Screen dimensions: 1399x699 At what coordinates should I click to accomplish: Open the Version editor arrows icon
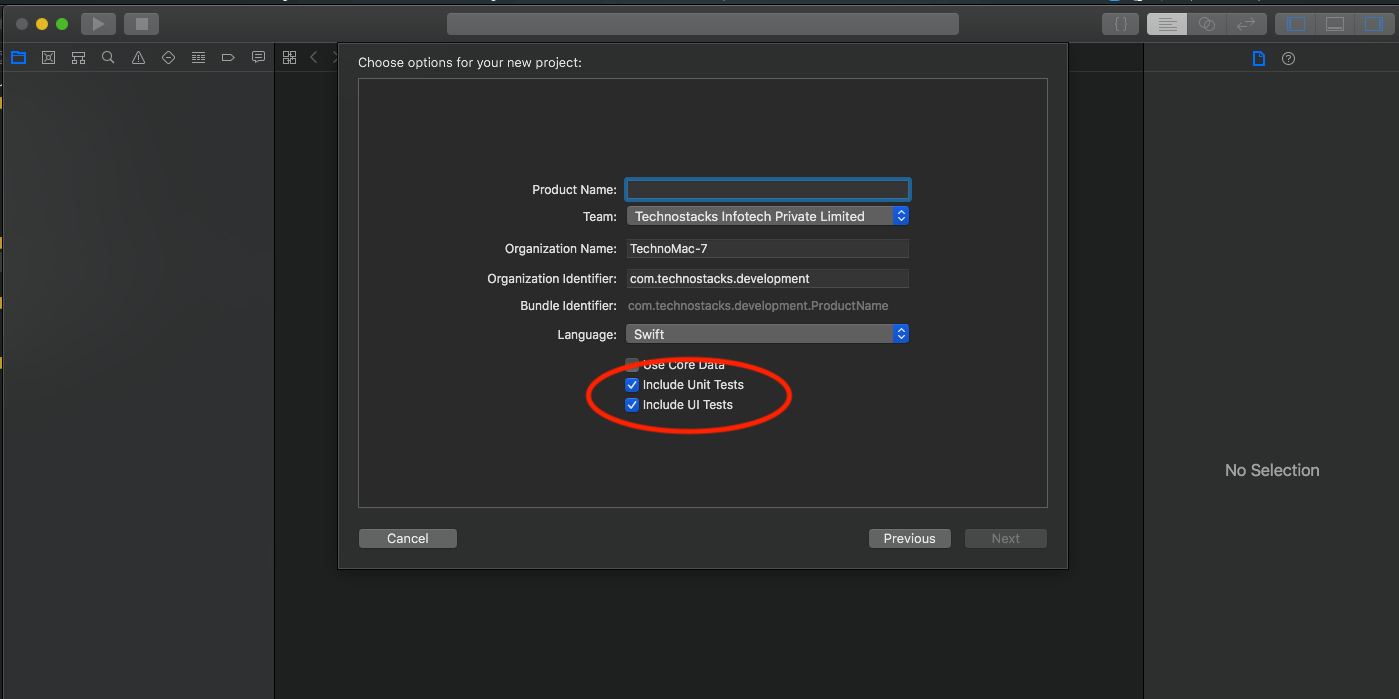[1247, 23]
